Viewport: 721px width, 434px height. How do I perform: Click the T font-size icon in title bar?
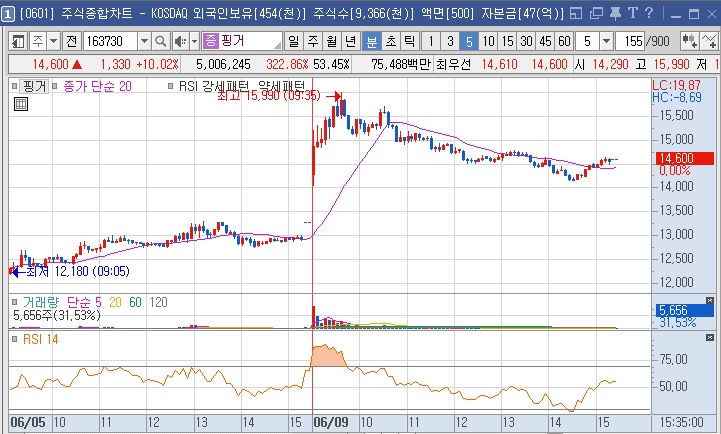click(633, 13)
